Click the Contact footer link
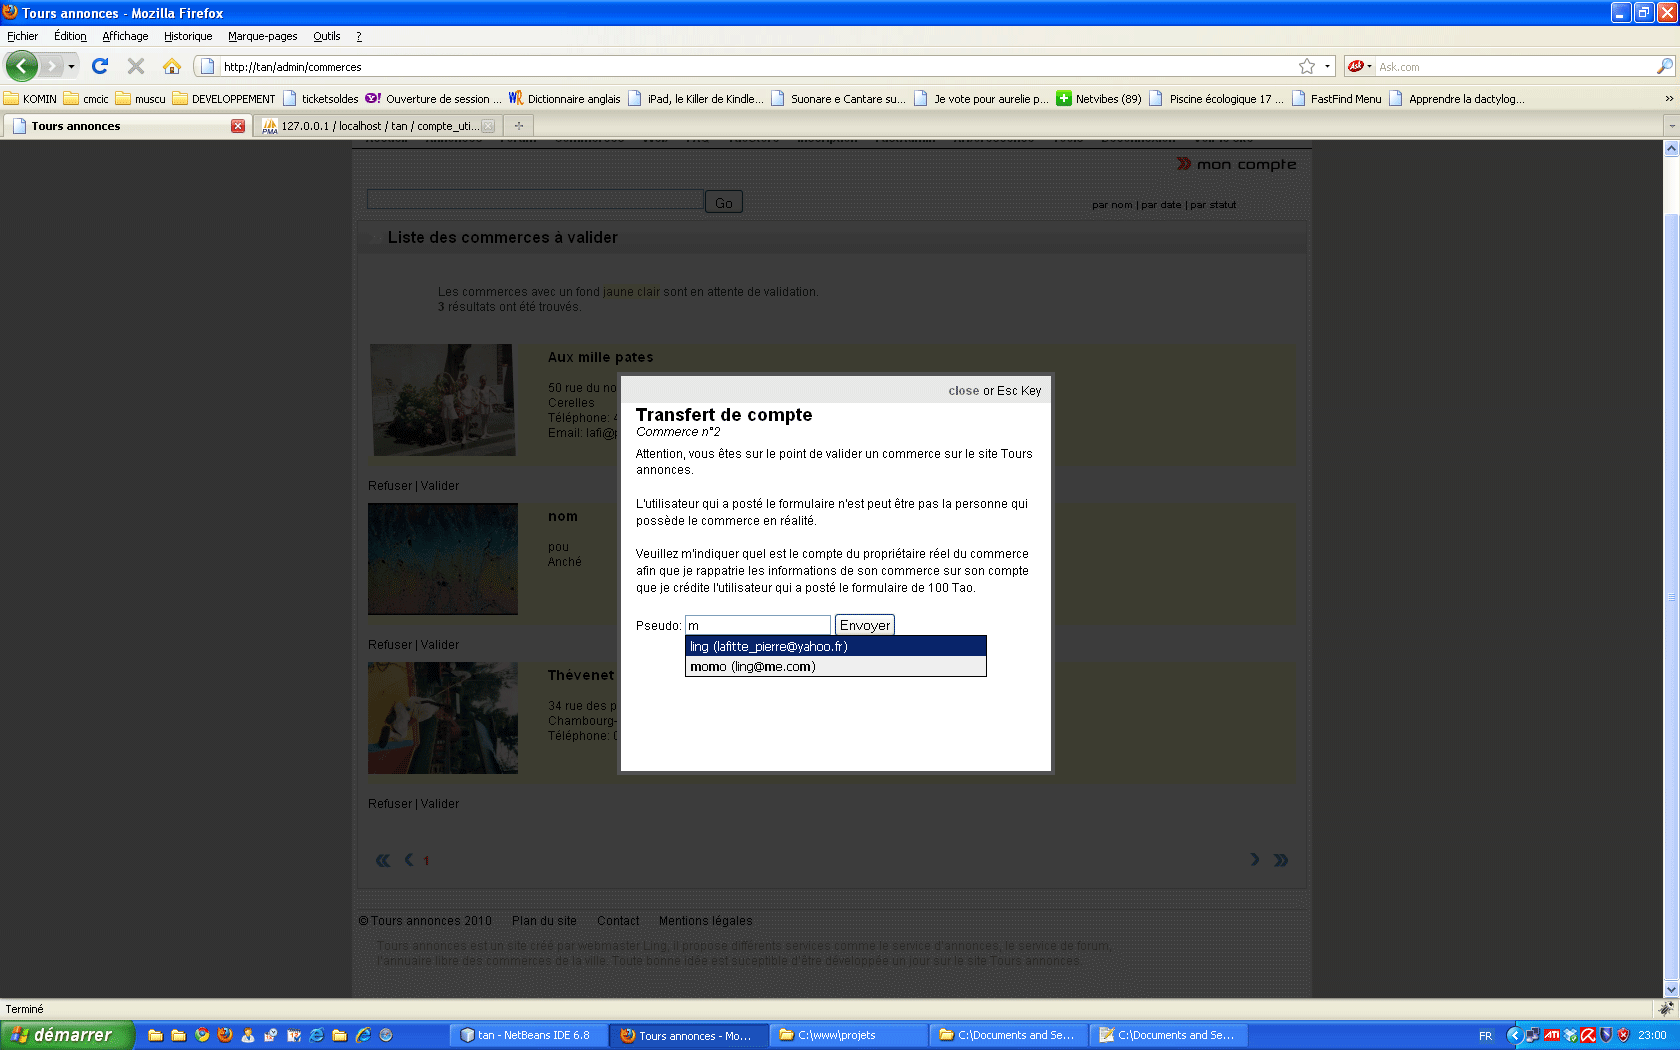Screen dimensions: 1680x1050 (618, 921)
